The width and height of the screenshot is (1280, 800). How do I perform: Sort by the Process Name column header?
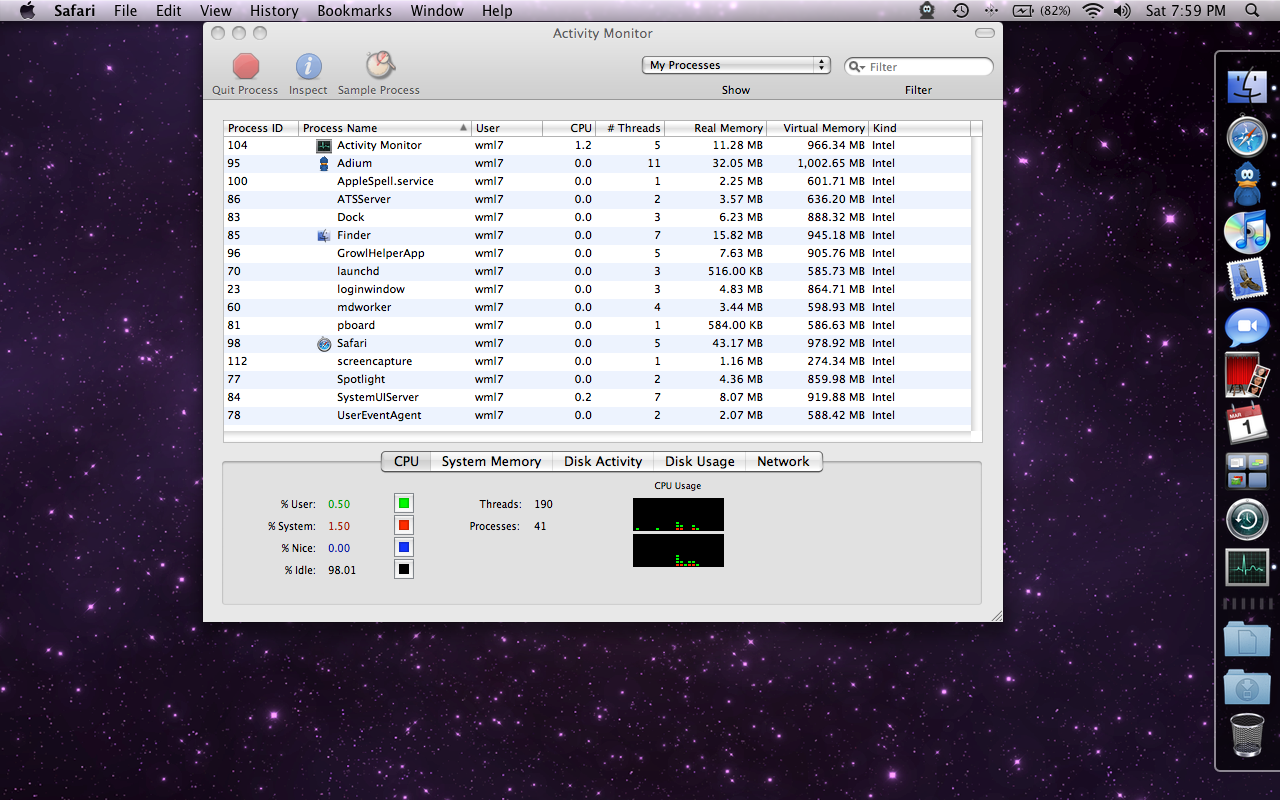coord(385,128)
